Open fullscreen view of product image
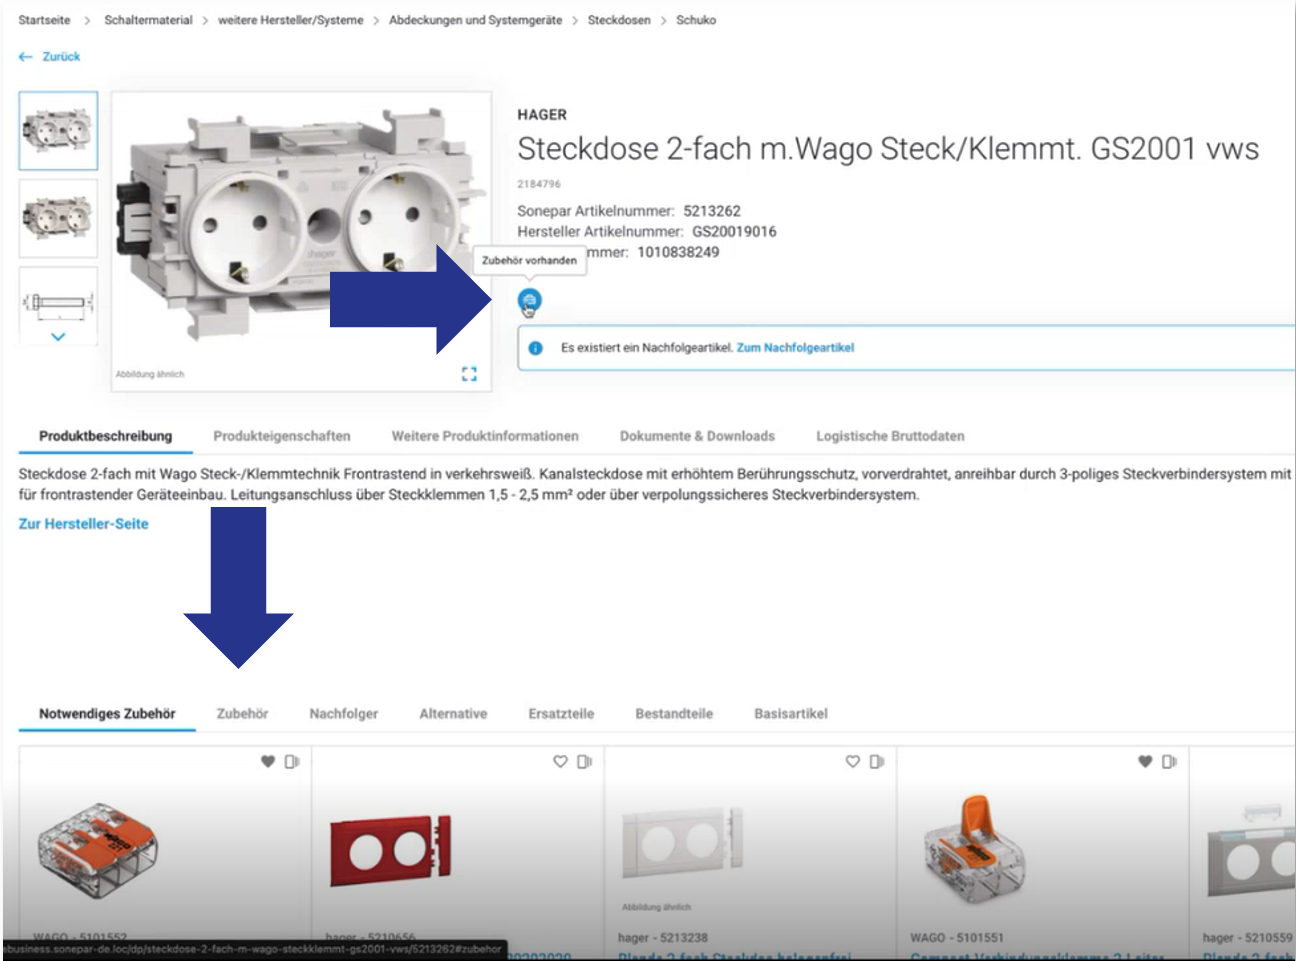This screenshot has width=1296, height=961. tap(469, 373)
